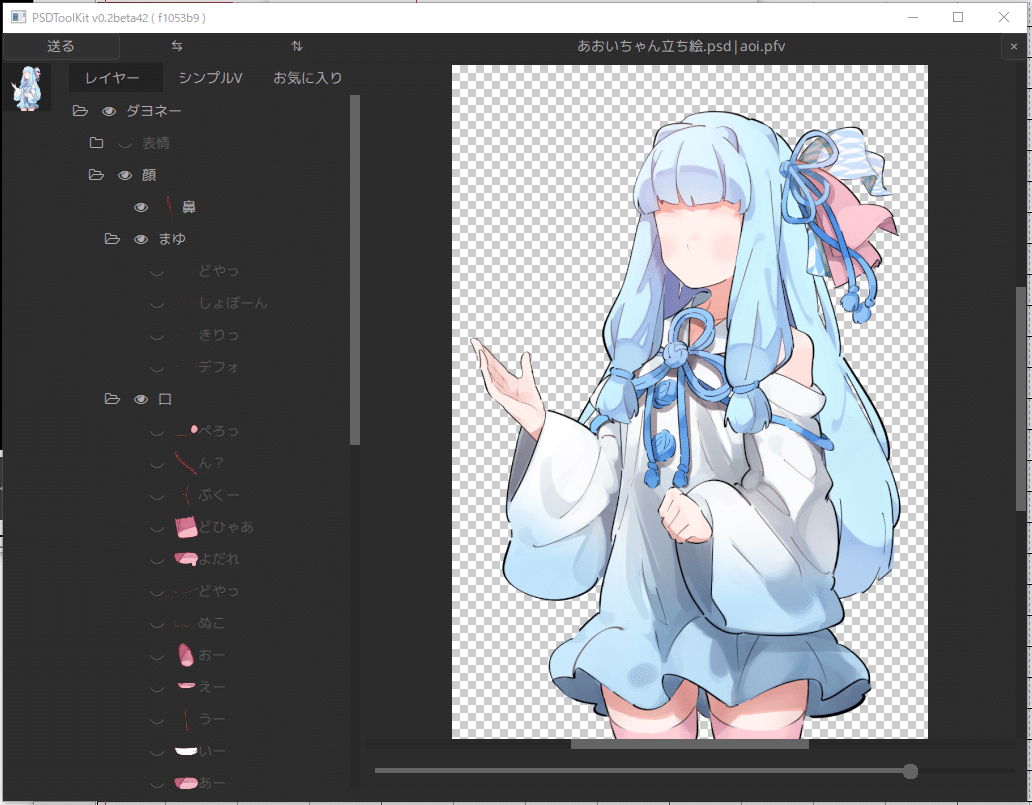Collapse the まゆ folder

pyautogui.click(x=112, y=238)
